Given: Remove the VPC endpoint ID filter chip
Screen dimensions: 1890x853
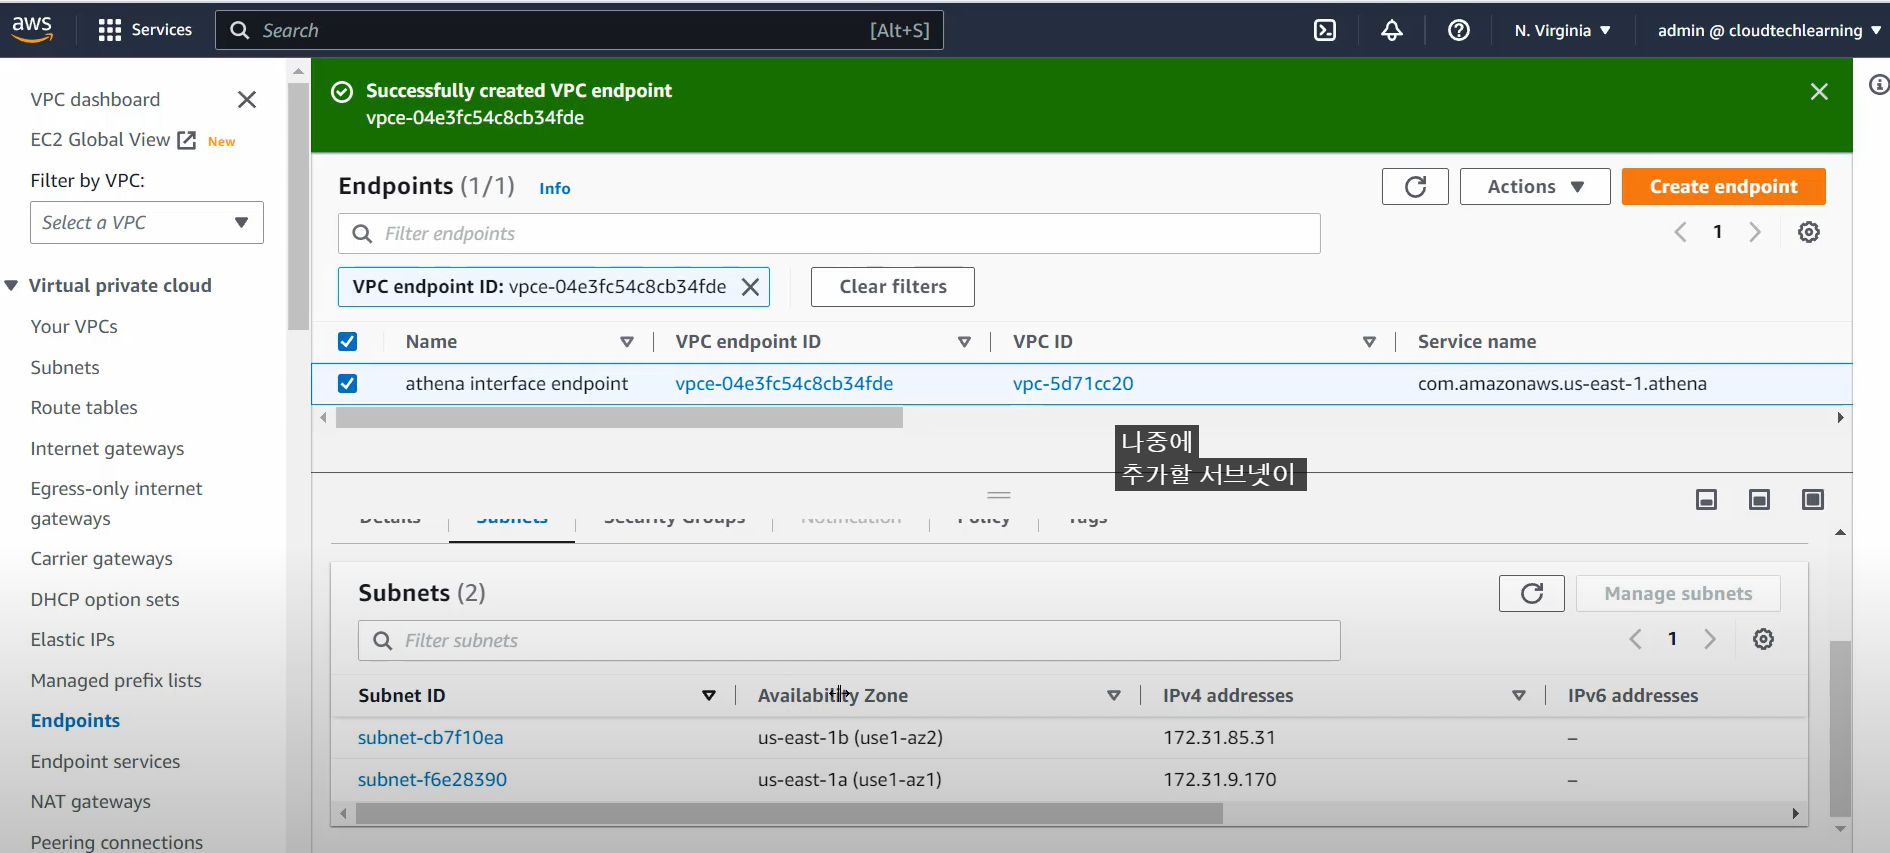Looking at the screenshot, I should [750, 287].
